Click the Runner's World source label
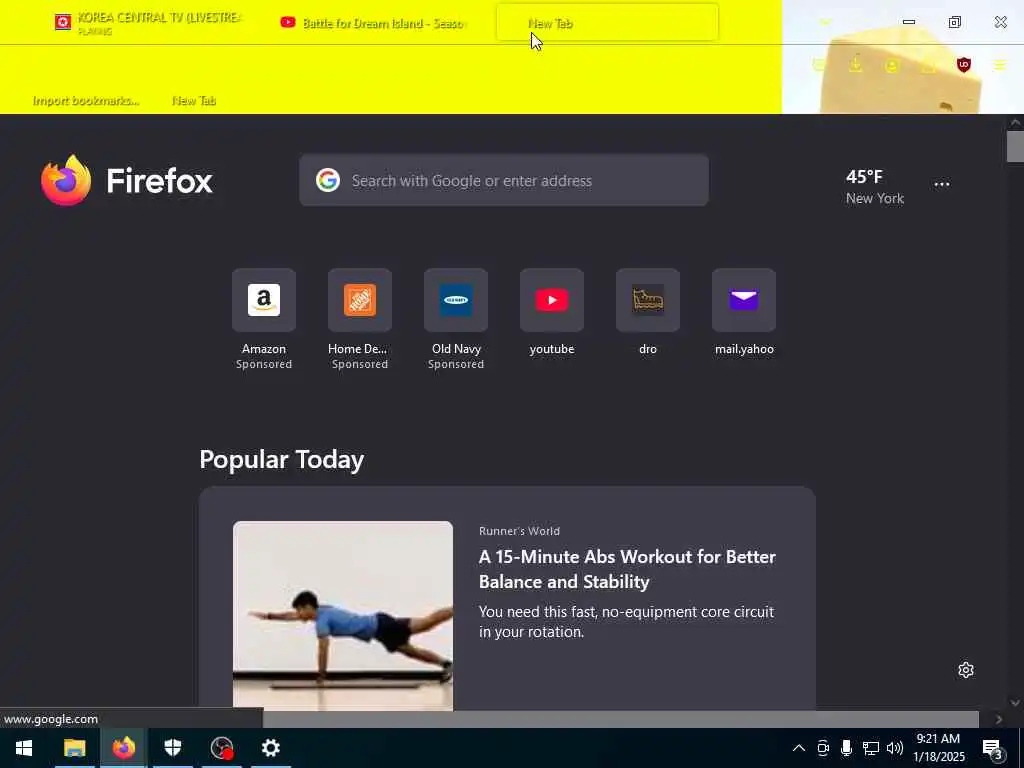Screen dimensions: 1024x768 click(x=519, y=531)
